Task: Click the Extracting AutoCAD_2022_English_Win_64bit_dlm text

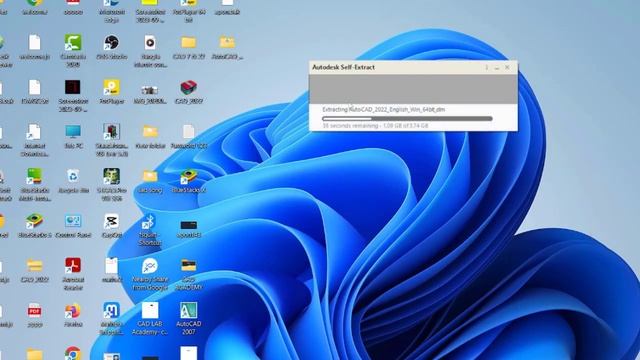Action: 383,109
